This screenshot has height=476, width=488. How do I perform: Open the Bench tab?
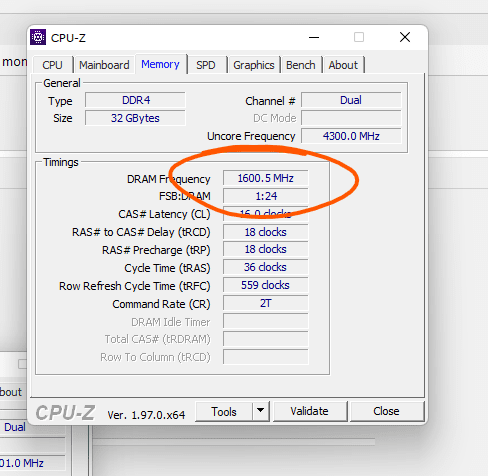[x=301, y=65]
